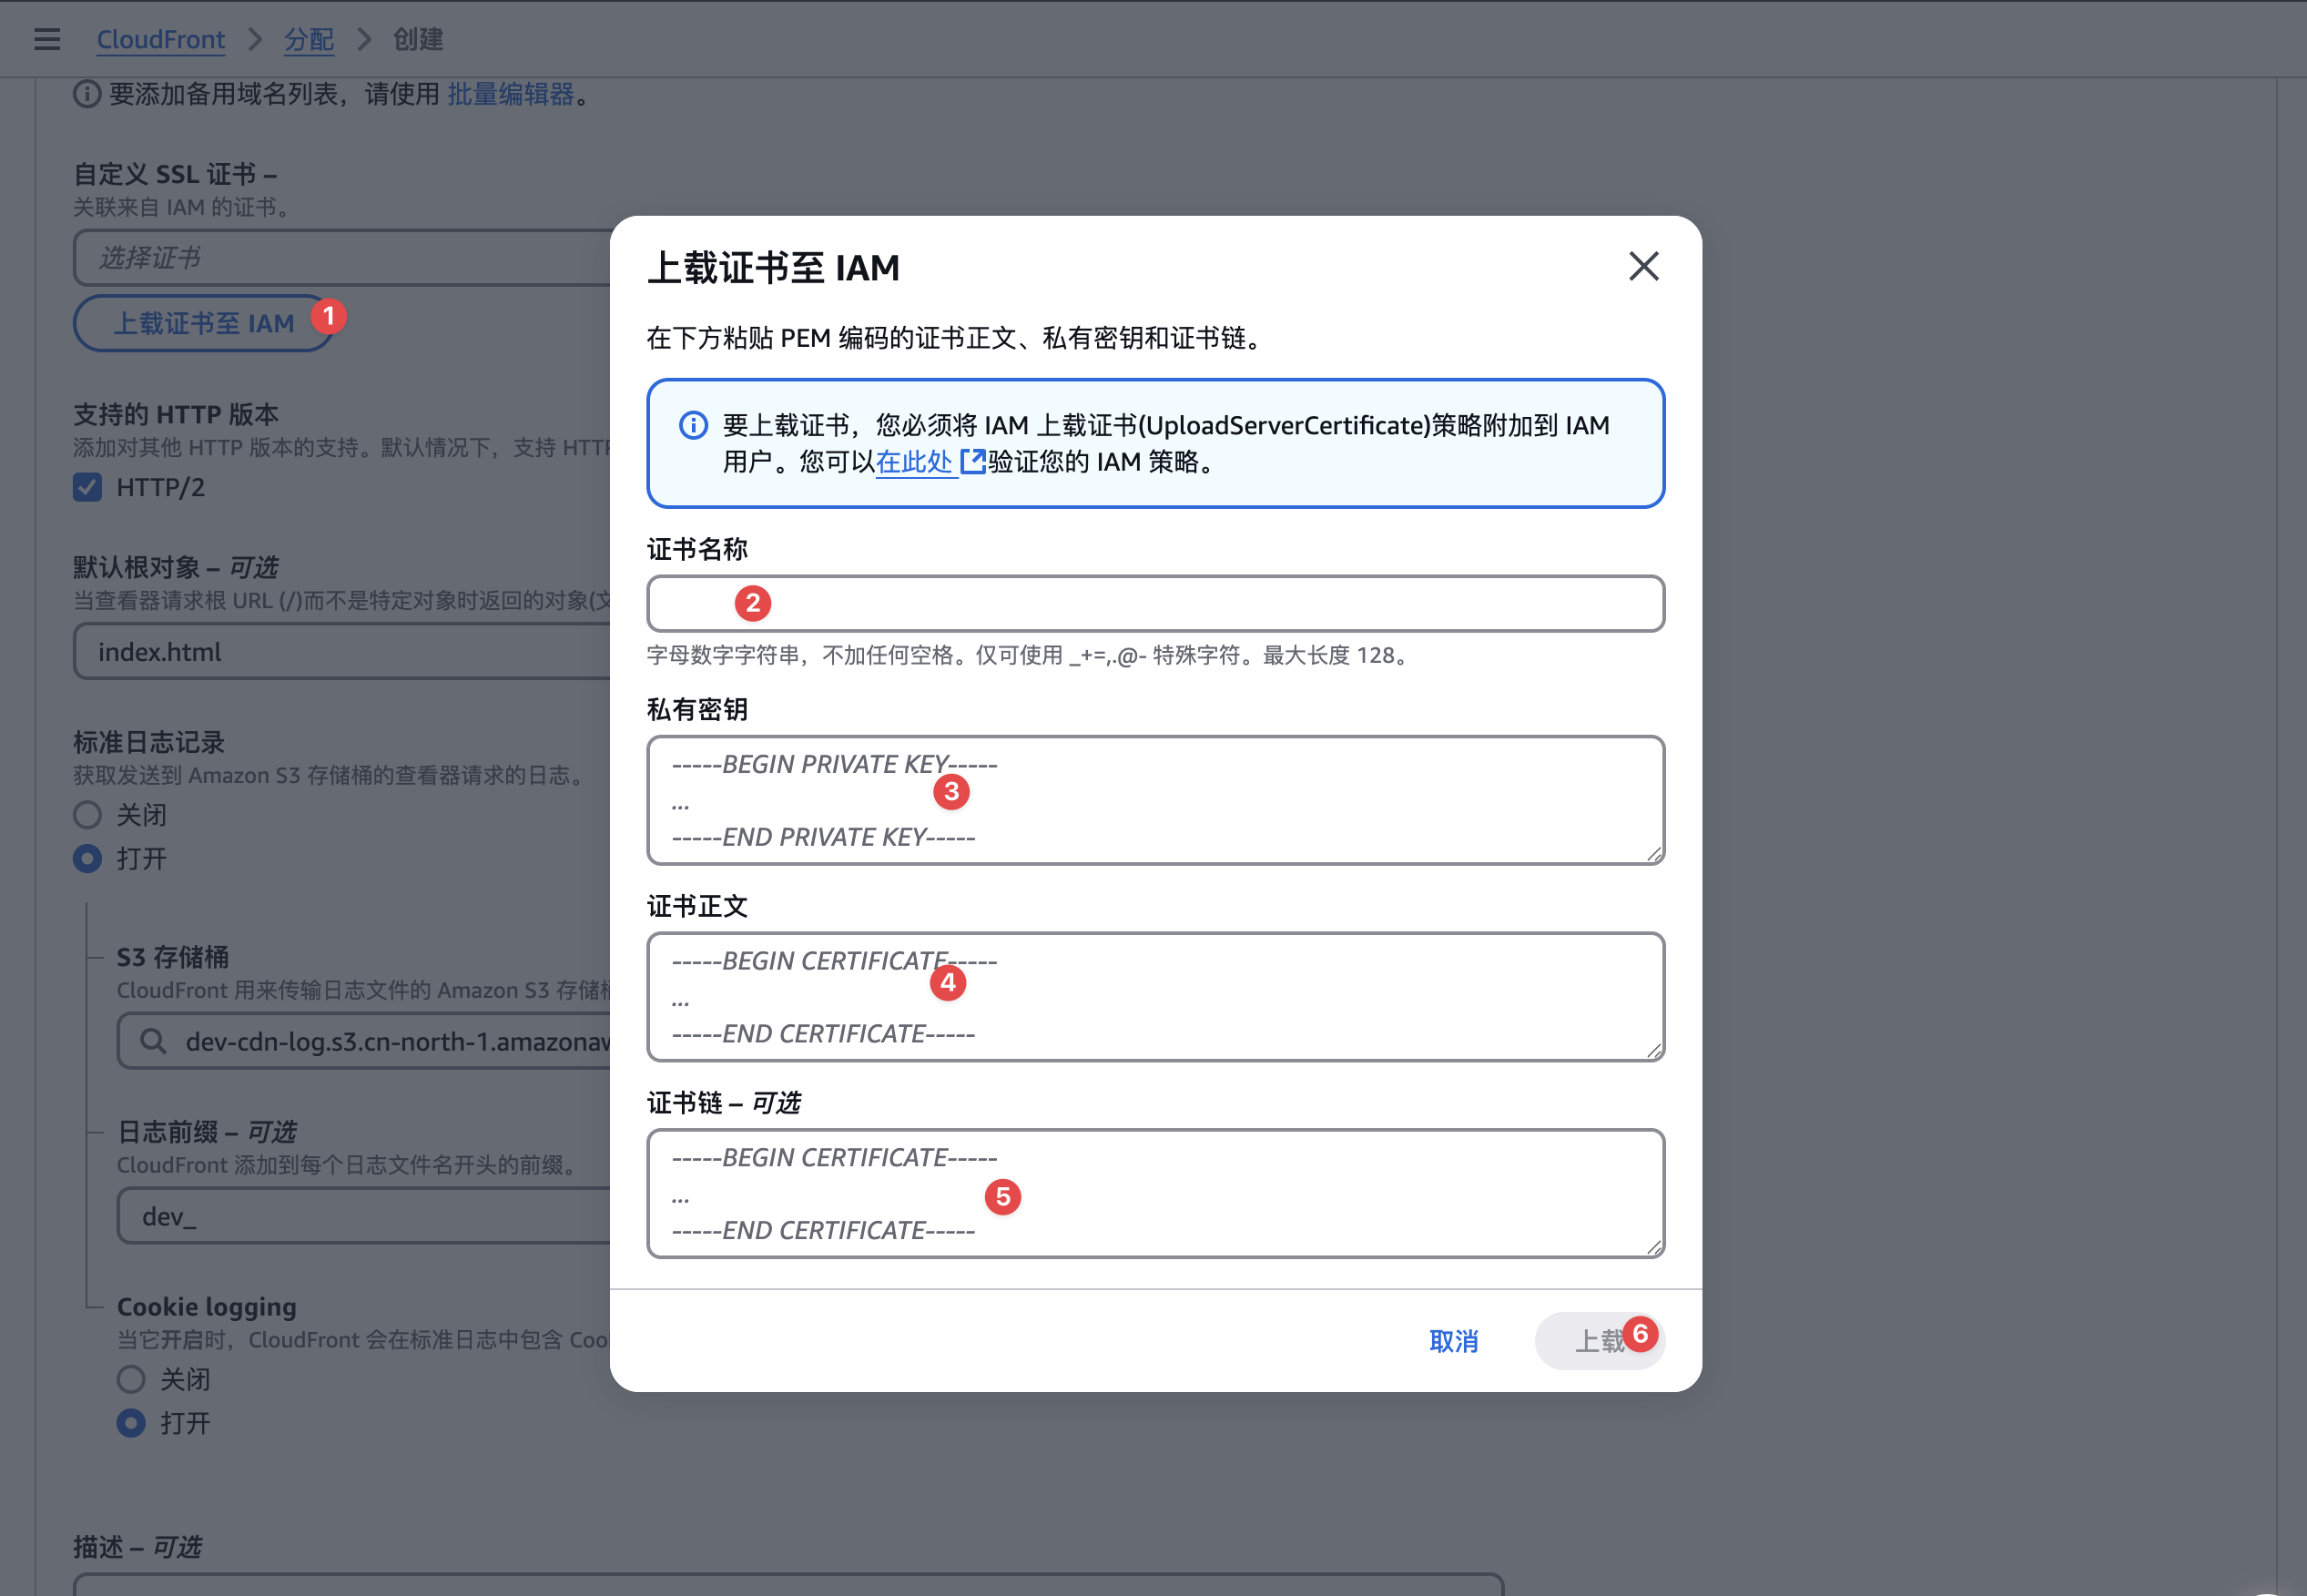Click the 证书名称 name input field
The image size is (2307, 1596).
point(1154,603)
